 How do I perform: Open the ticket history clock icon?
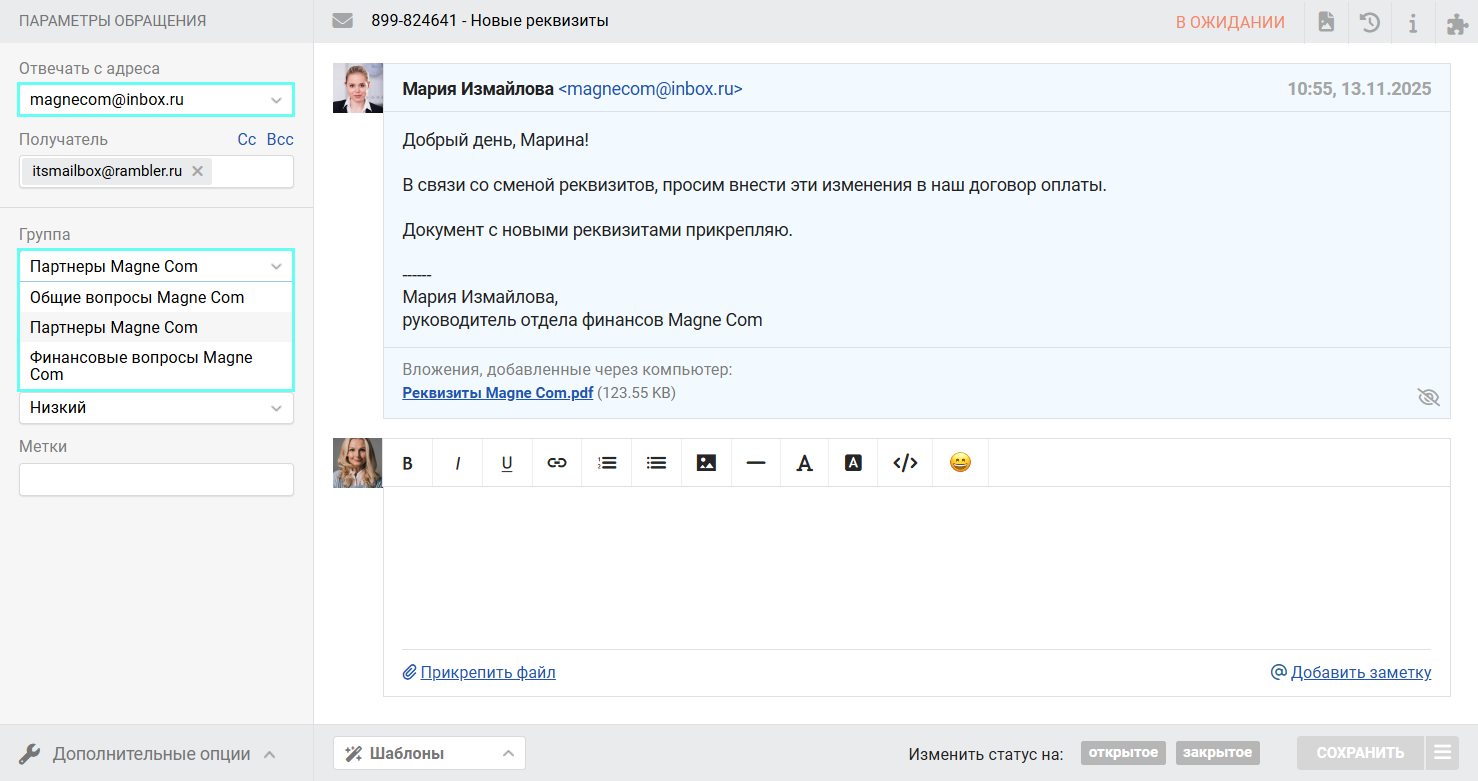(1370, 22)
